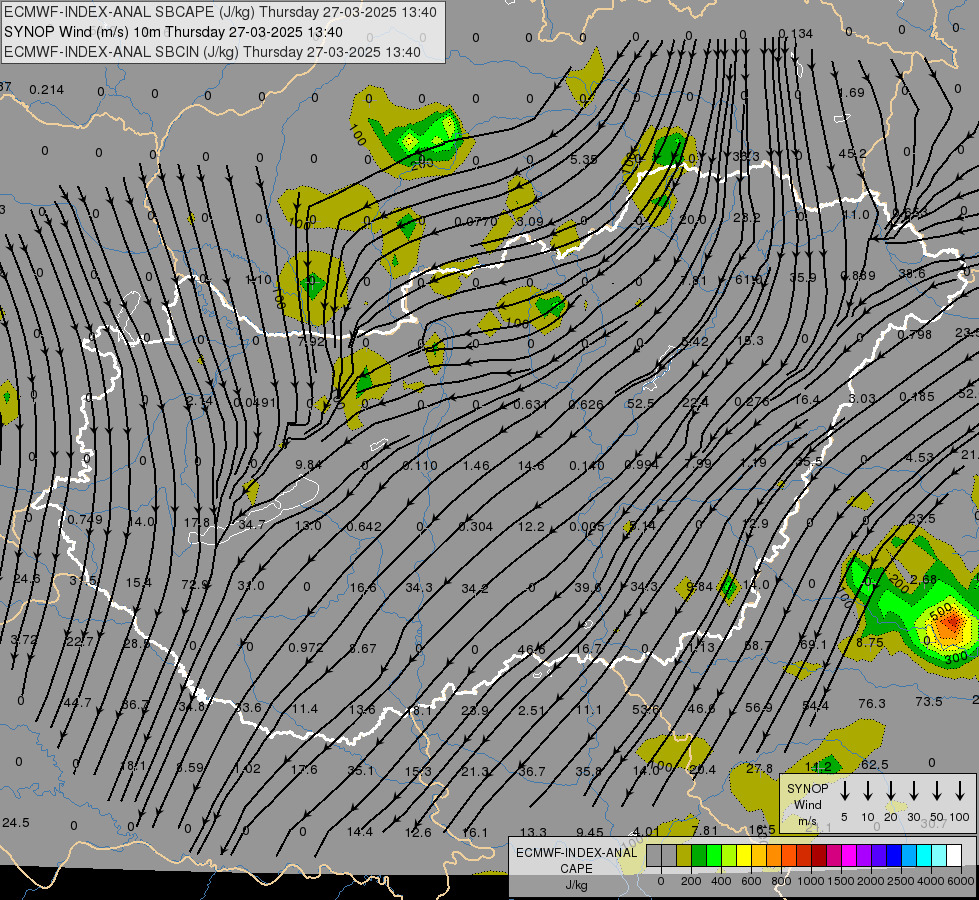This screenshot has height=900, width=979.
Task: Click the map value '76.3'
Action: 872,704
